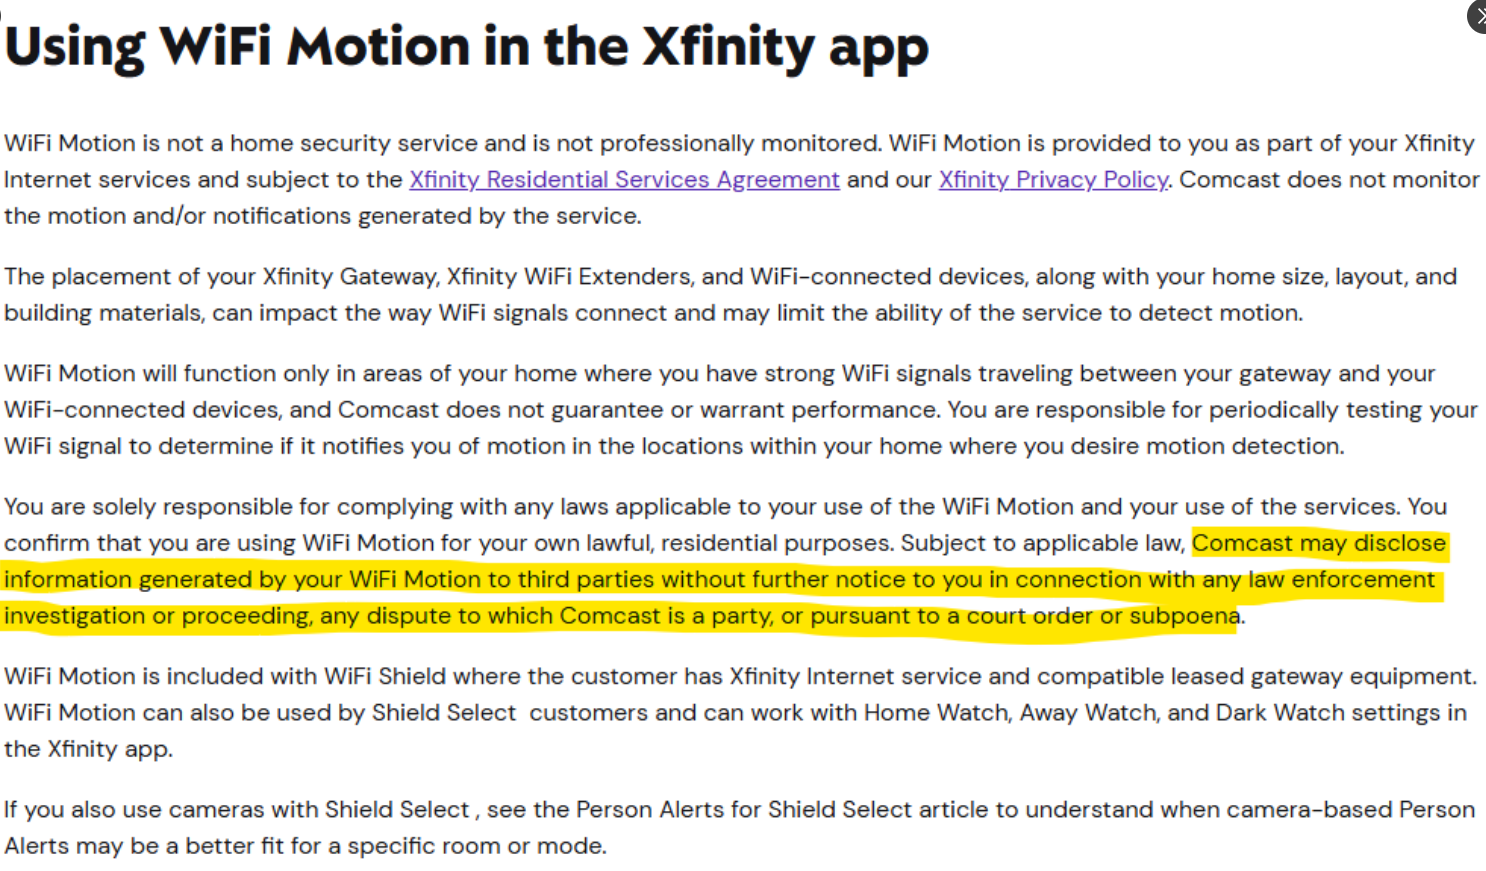Screen dimensions: 1486x871
Task: Click the phrase 'does not guarantee or warrant performance'
Action: pos(693,410)
